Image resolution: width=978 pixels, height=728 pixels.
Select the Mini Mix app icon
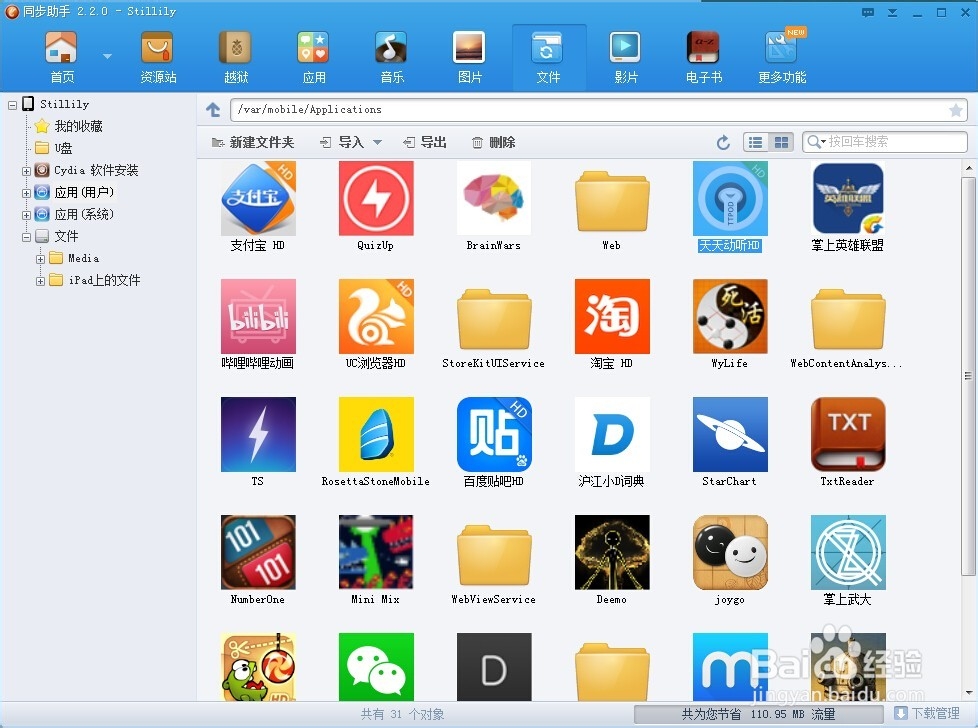[376, 552]
